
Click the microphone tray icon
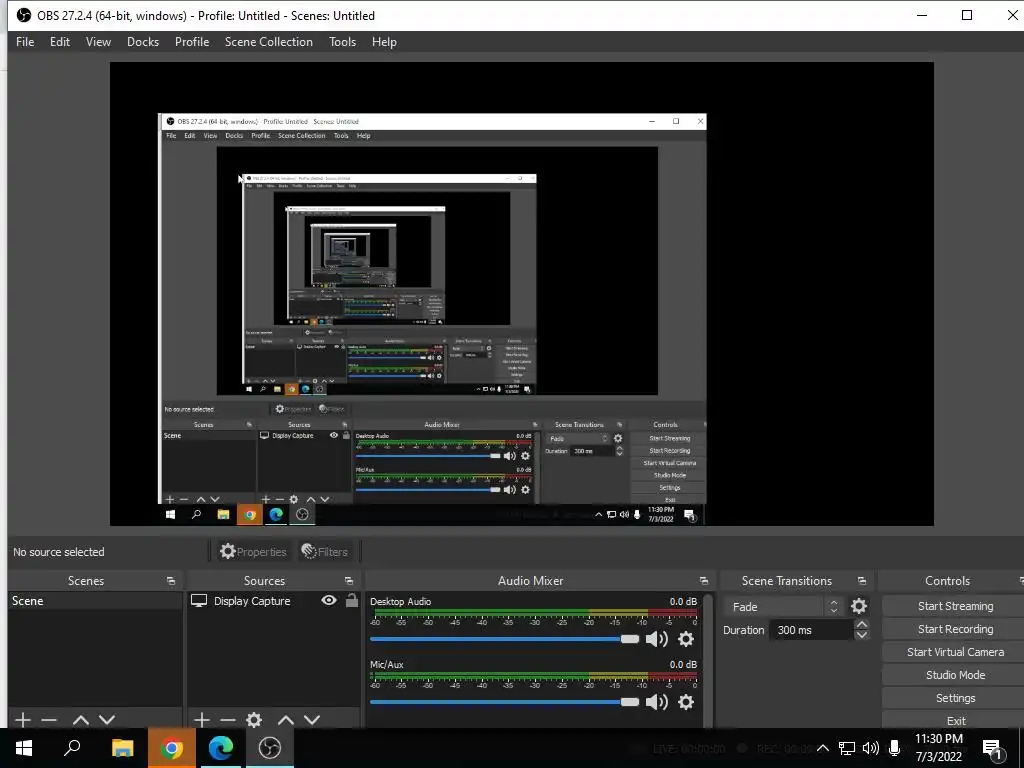(895, 748)
